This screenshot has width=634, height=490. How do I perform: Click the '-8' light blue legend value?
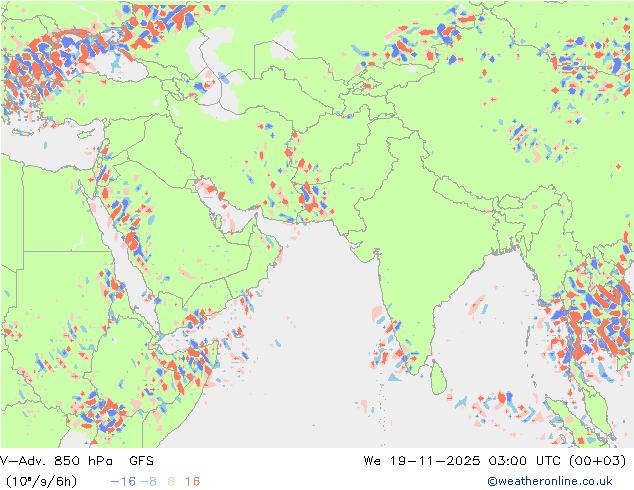[x=148, y=481]
